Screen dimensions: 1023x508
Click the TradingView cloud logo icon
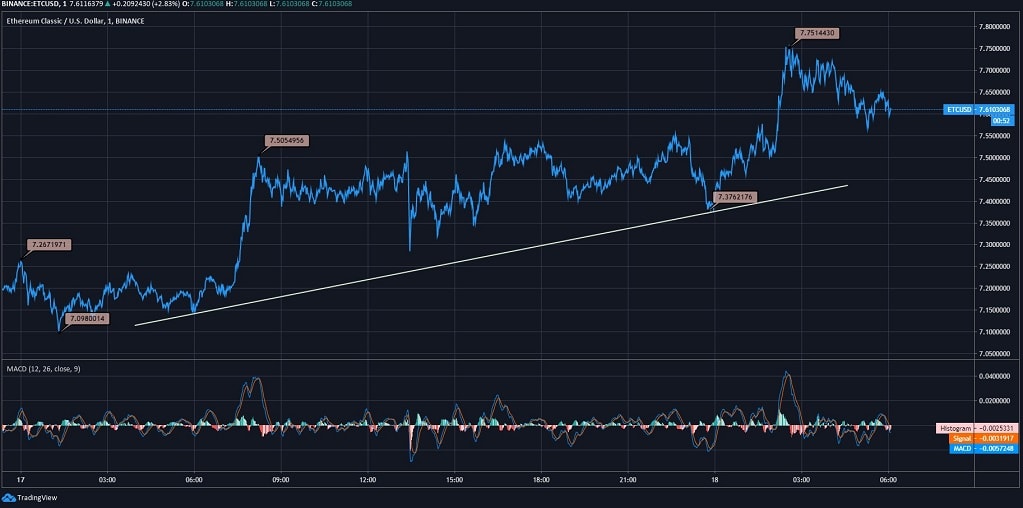tap(9, 497)
